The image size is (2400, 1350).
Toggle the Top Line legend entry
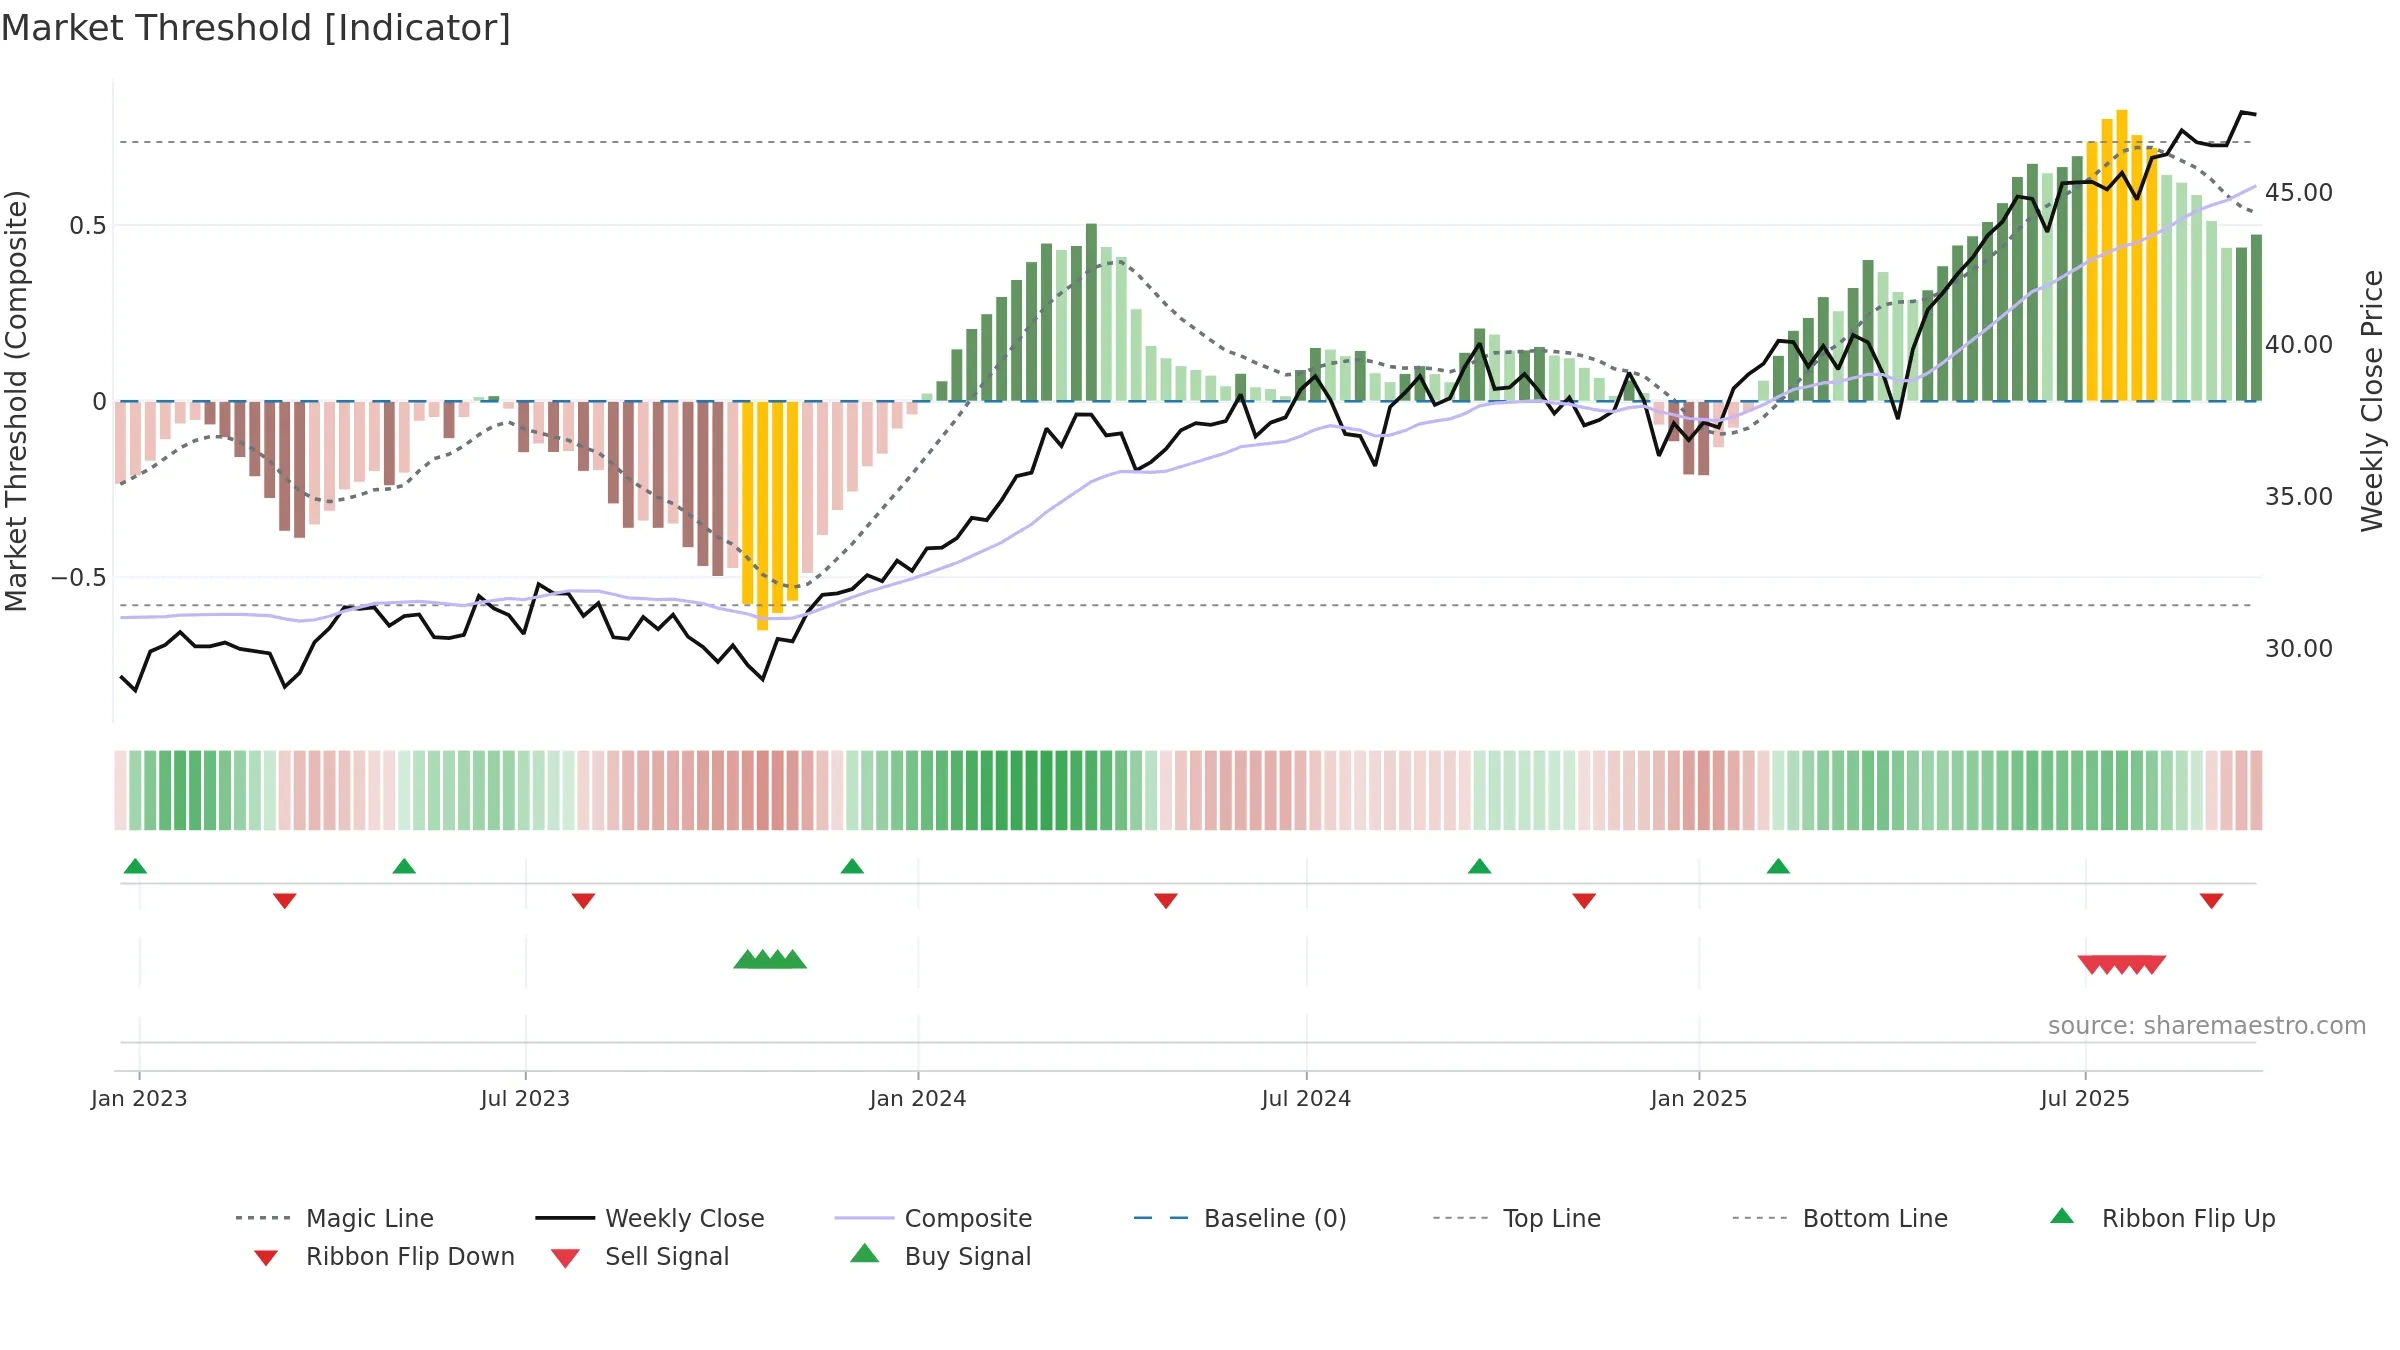(x=1516, y=1218)
